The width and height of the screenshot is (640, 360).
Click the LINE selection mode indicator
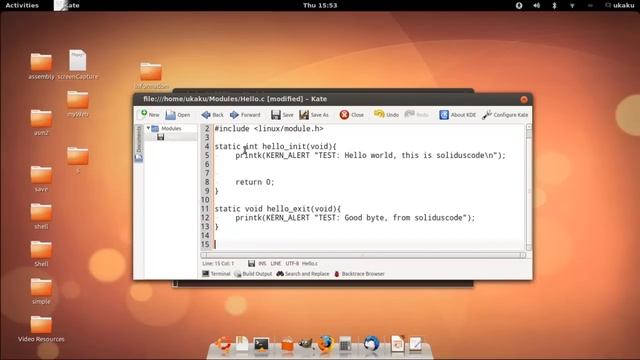[x=276, y=264]
